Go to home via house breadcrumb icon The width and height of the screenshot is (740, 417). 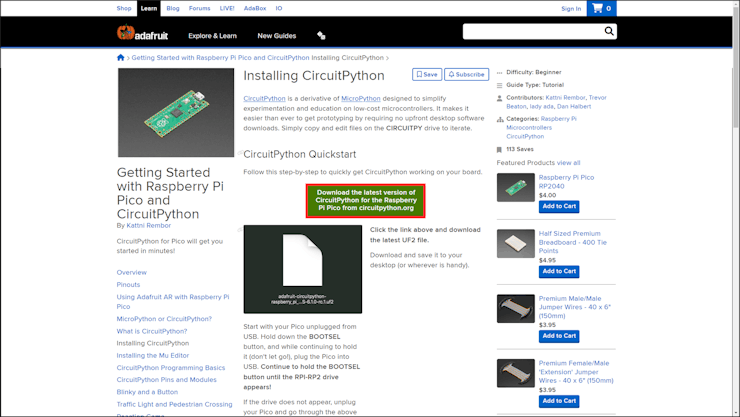tap(120, 58)
